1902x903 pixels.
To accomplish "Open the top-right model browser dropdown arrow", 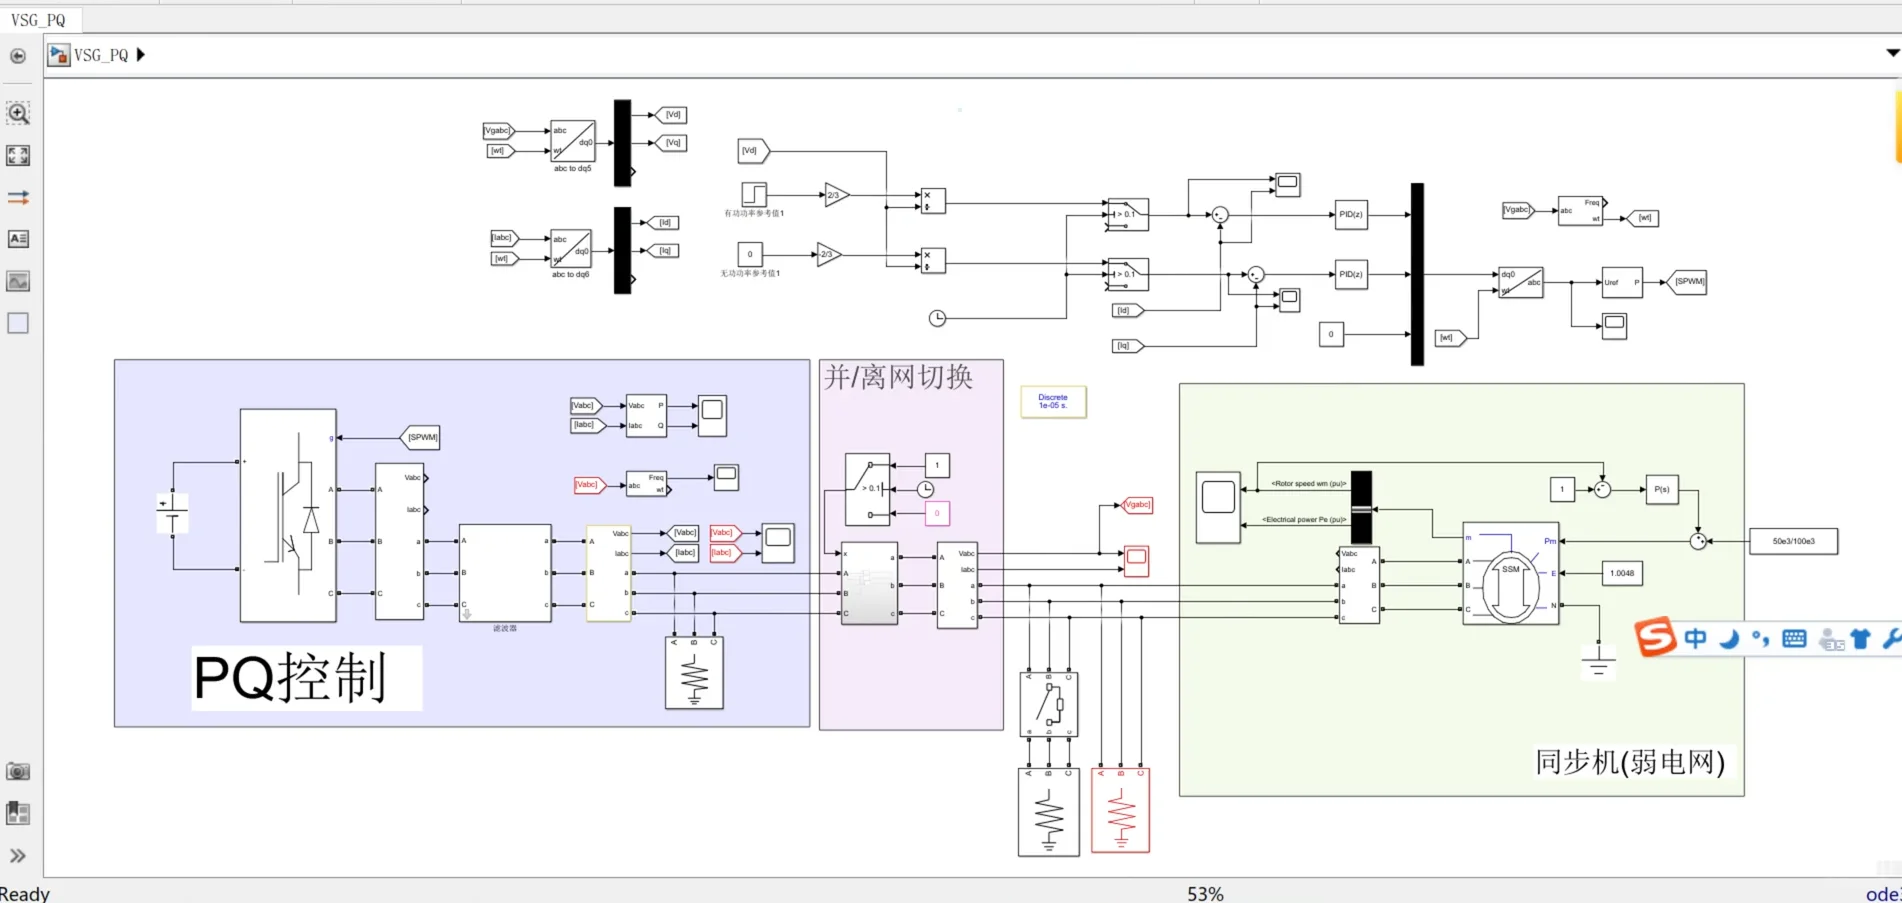I will click(1892, 53).
